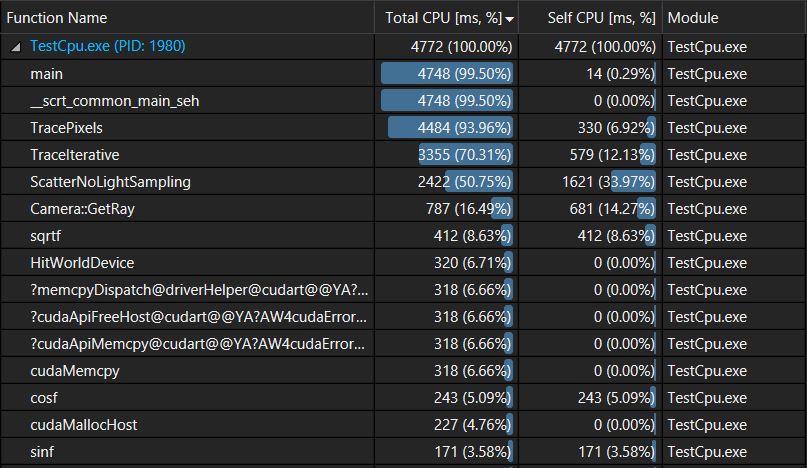Click the 227 (4.76%) Total CPU value

coord(472,425)
